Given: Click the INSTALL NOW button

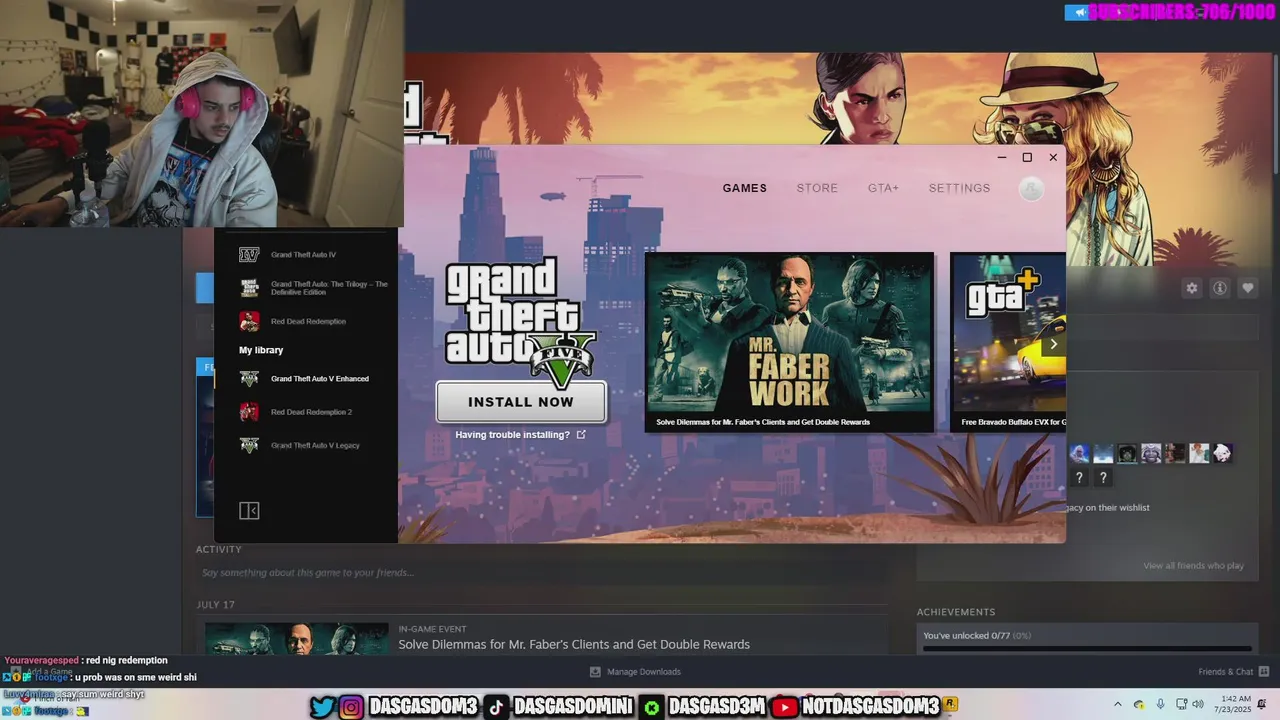Looking at the screenshot, I should tap(521, 402).
